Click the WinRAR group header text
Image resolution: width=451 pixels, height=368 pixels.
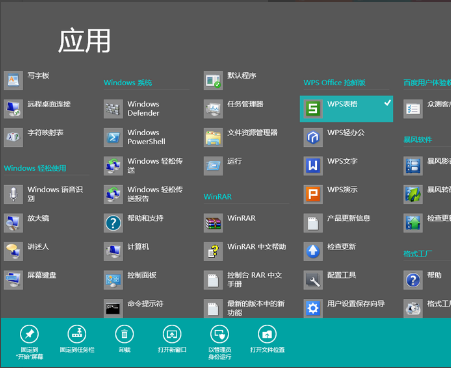[217, 197]
